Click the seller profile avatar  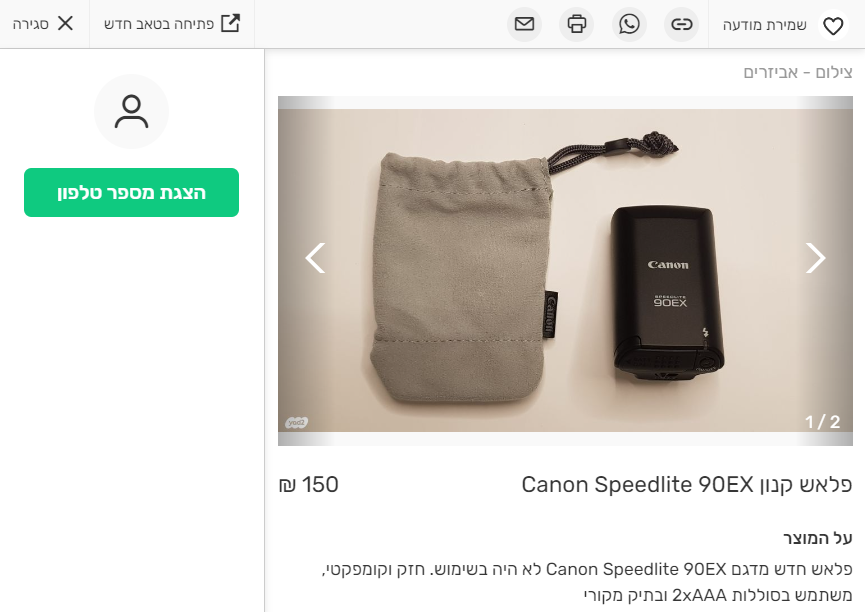(x=131, y=111)
